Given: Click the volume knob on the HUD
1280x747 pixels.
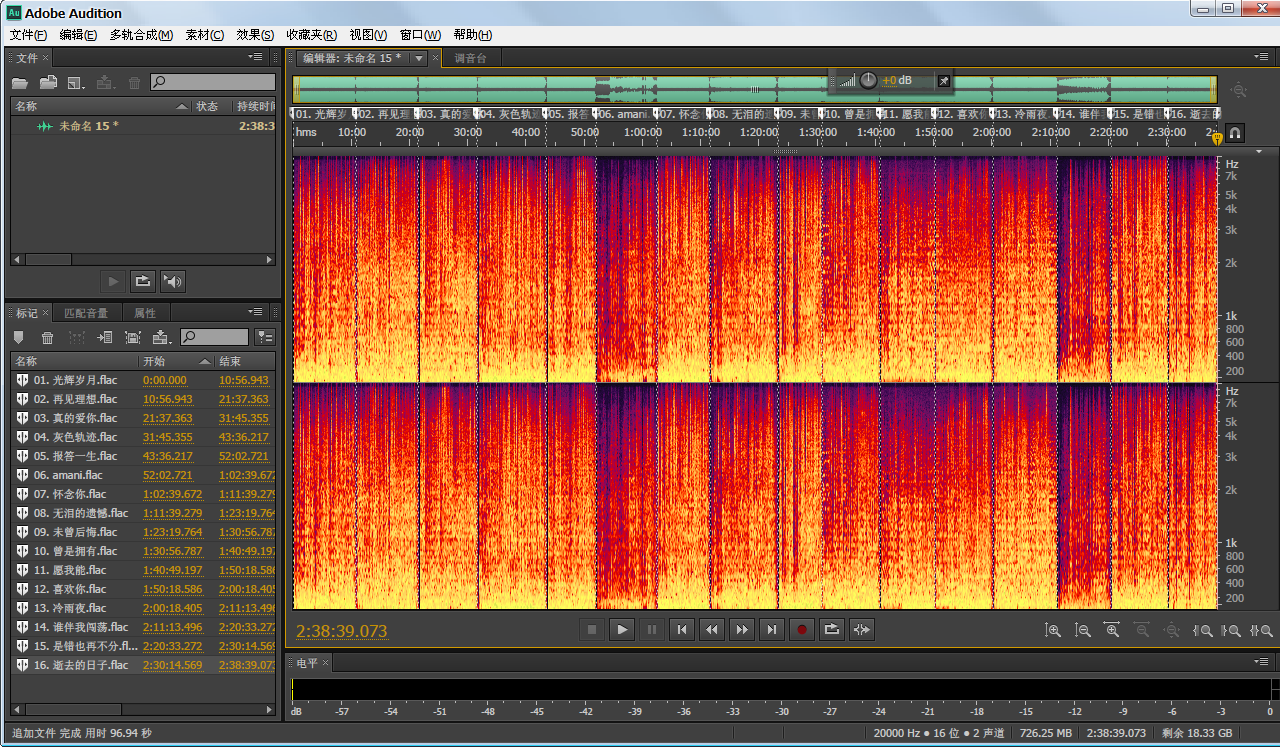Looking at the screenshot, I should (868, 80).
